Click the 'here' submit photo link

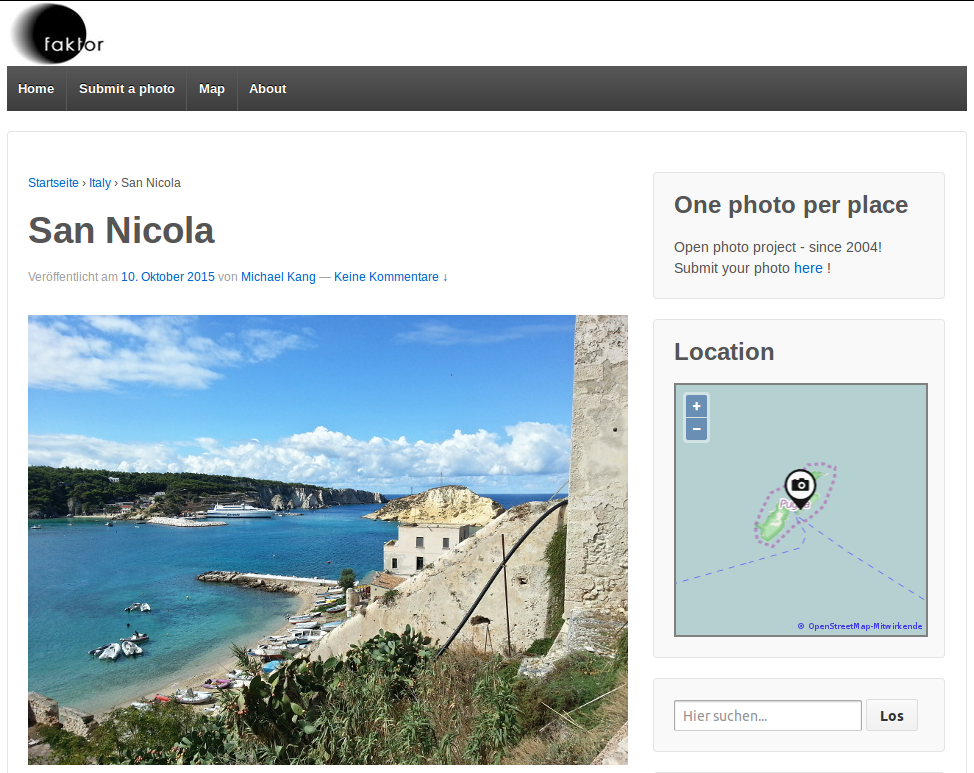point(808,268)
